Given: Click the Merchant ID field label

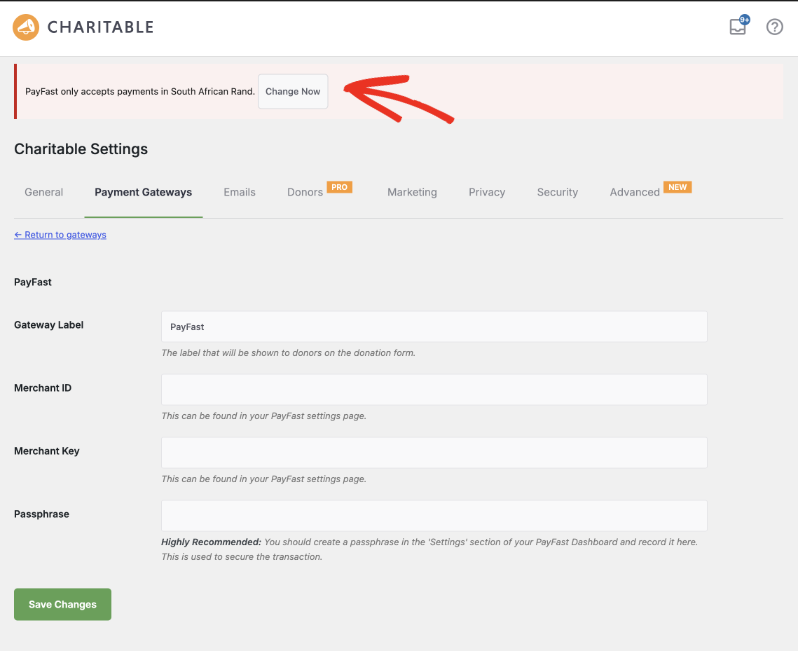Looking at the screenshot, I should pyautogui.click(x=43, y=388).
